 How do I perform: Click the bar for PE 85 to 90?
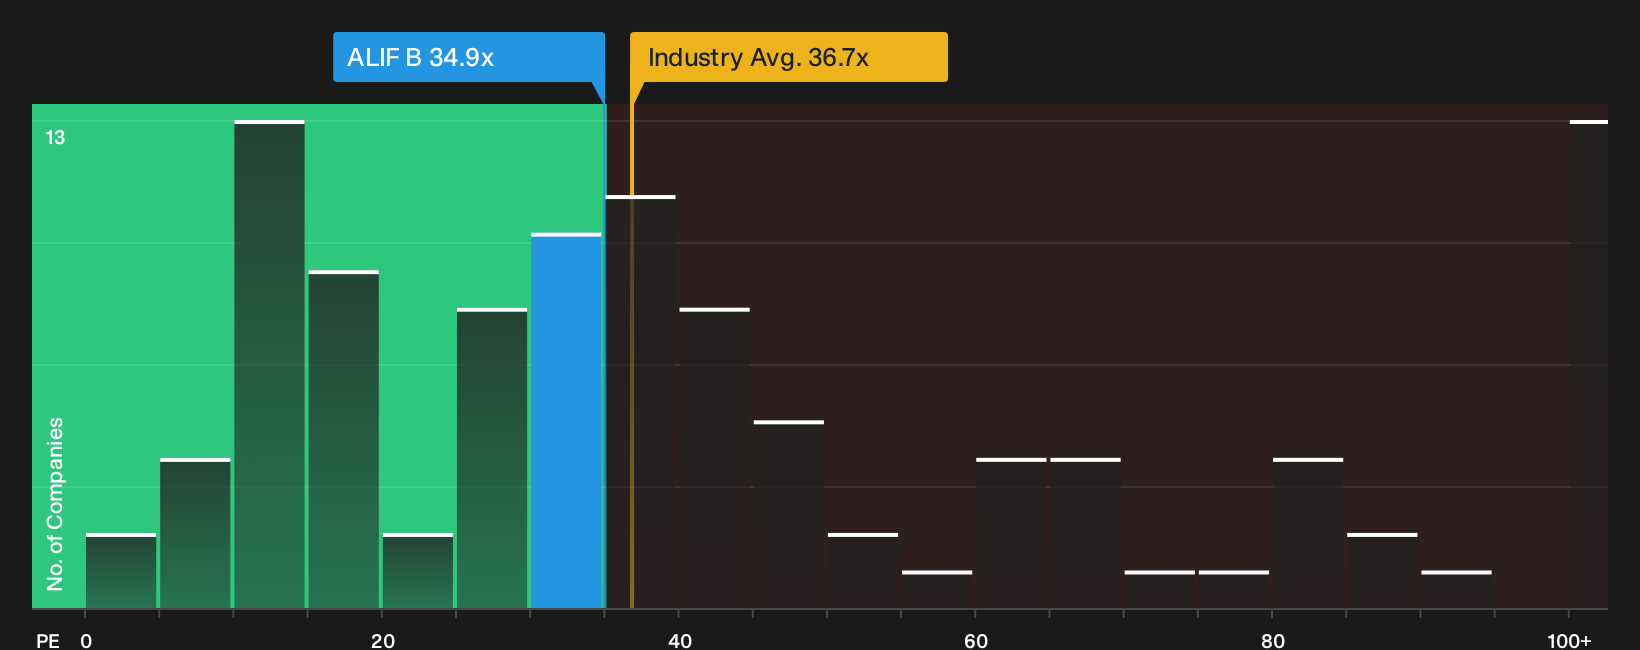(1382, 571)
